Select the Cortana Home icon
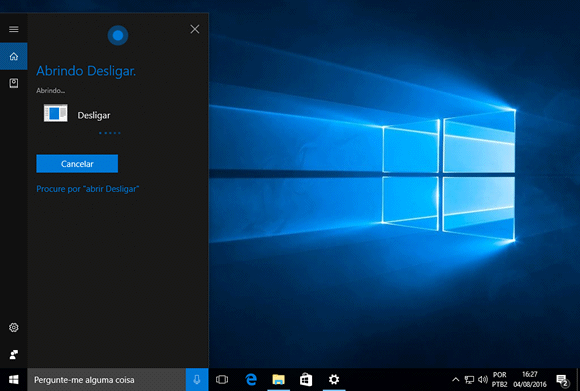 [14, 56]
